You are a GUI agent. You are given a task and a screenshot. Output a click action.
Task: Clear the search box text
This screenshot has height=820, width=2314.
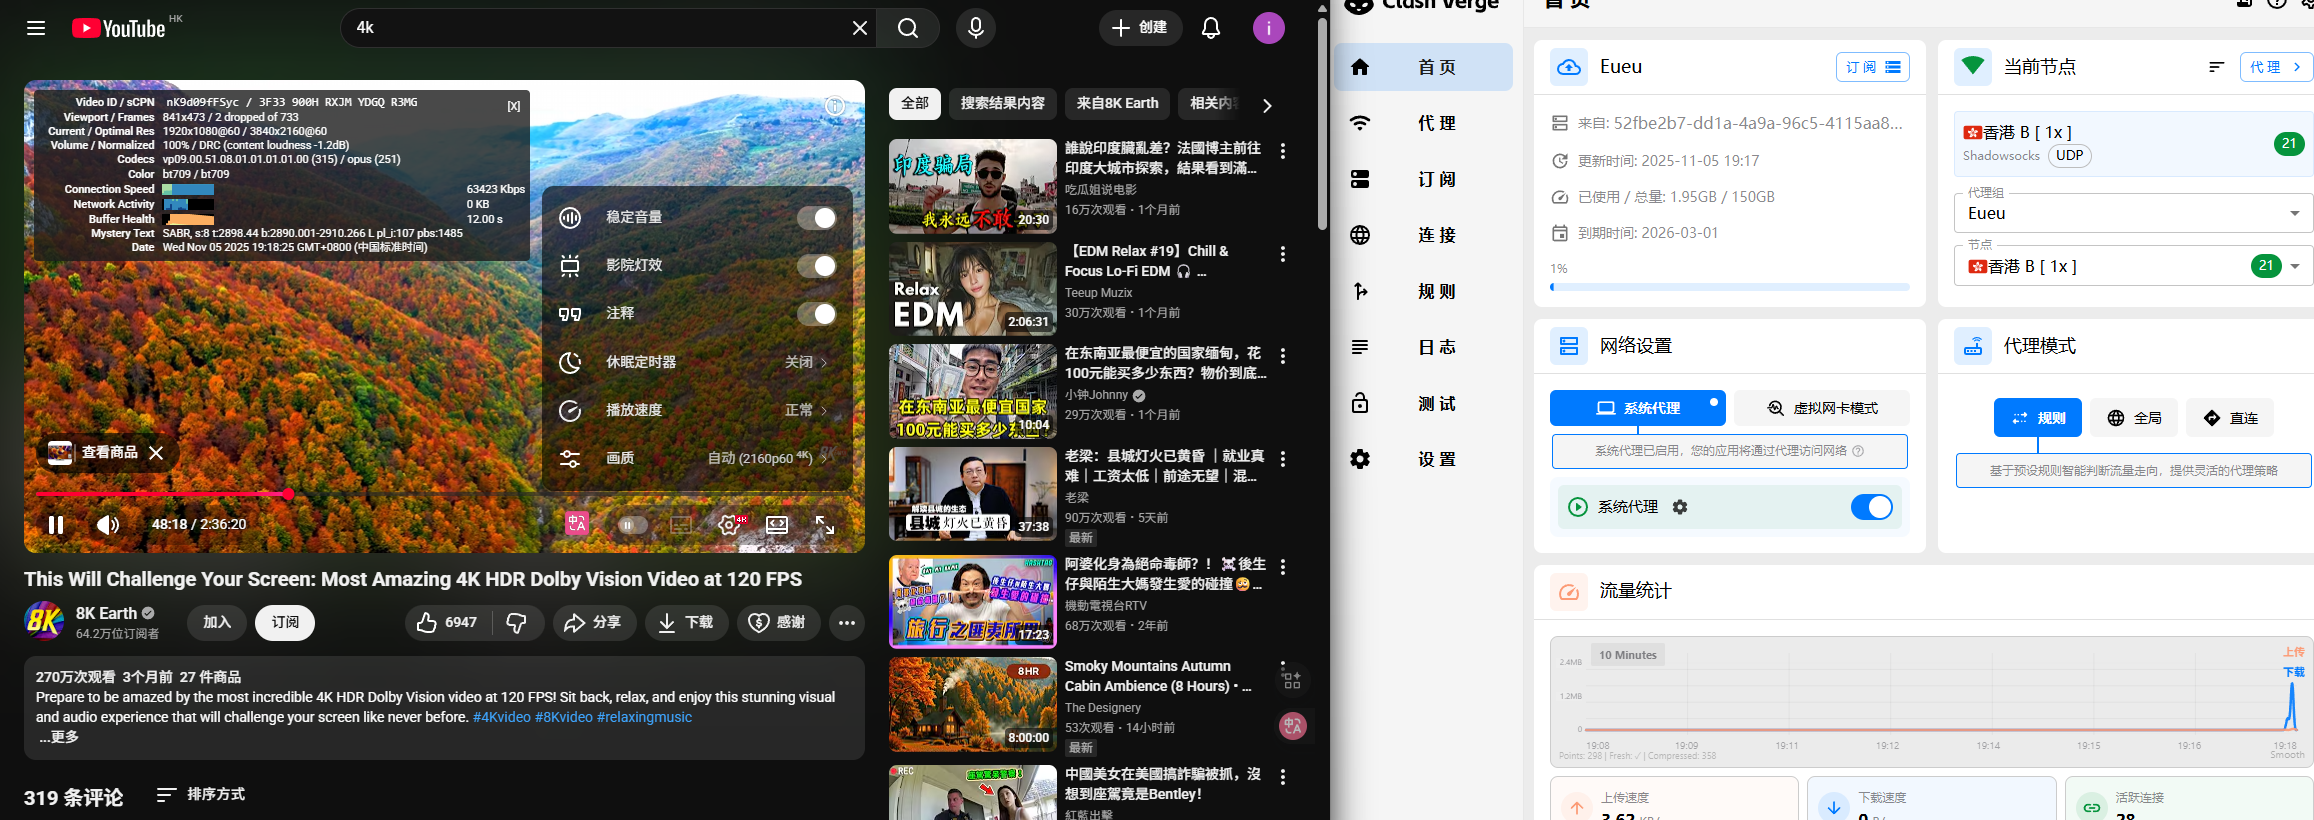[859, 28]
